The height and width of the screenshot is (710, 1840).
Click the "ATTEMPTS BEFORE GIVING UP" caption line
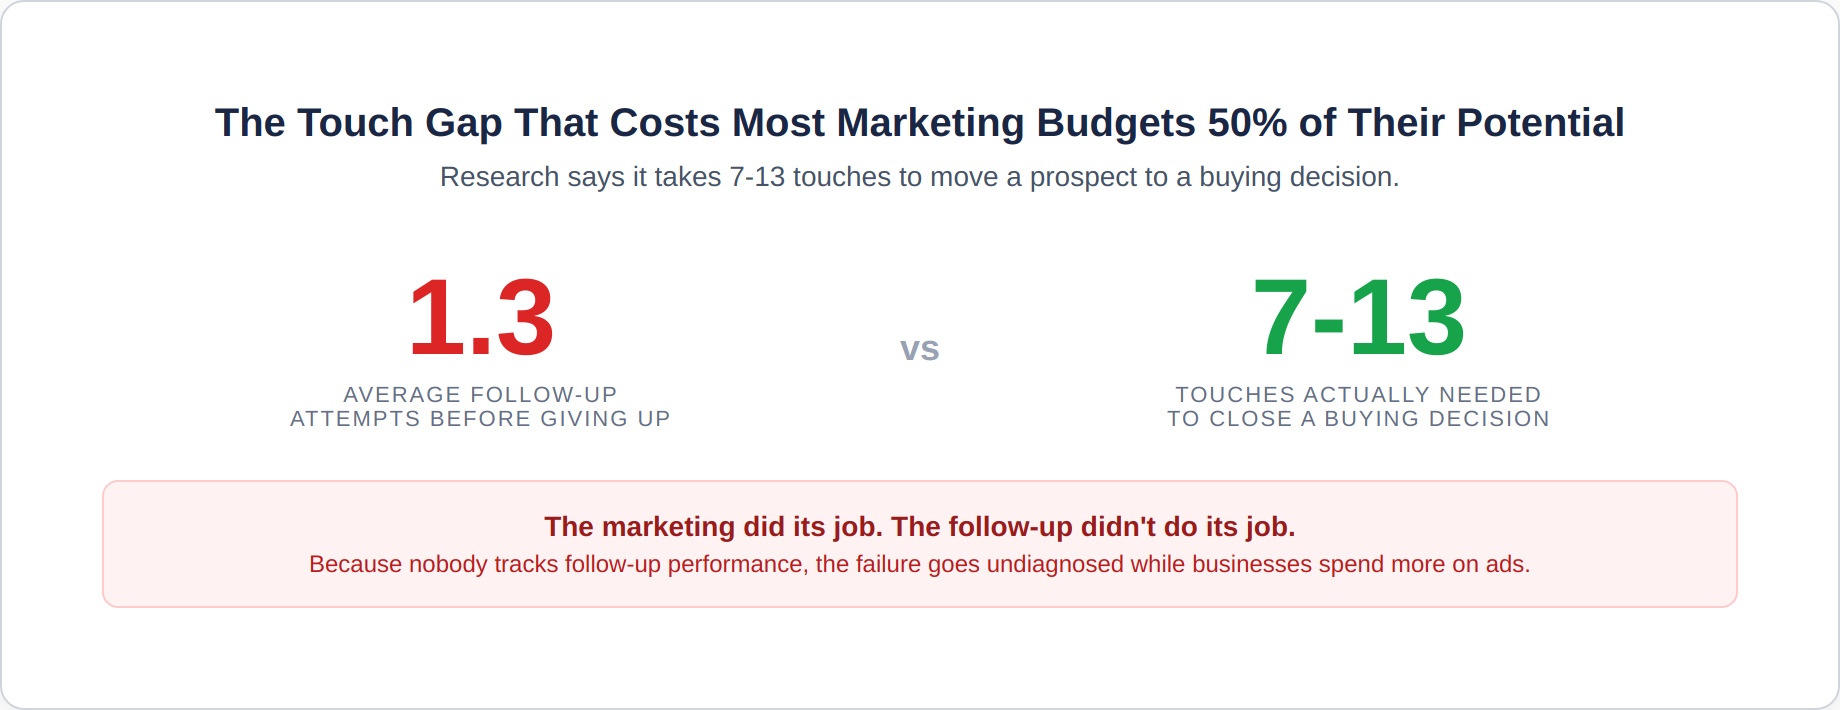(480, 419)
